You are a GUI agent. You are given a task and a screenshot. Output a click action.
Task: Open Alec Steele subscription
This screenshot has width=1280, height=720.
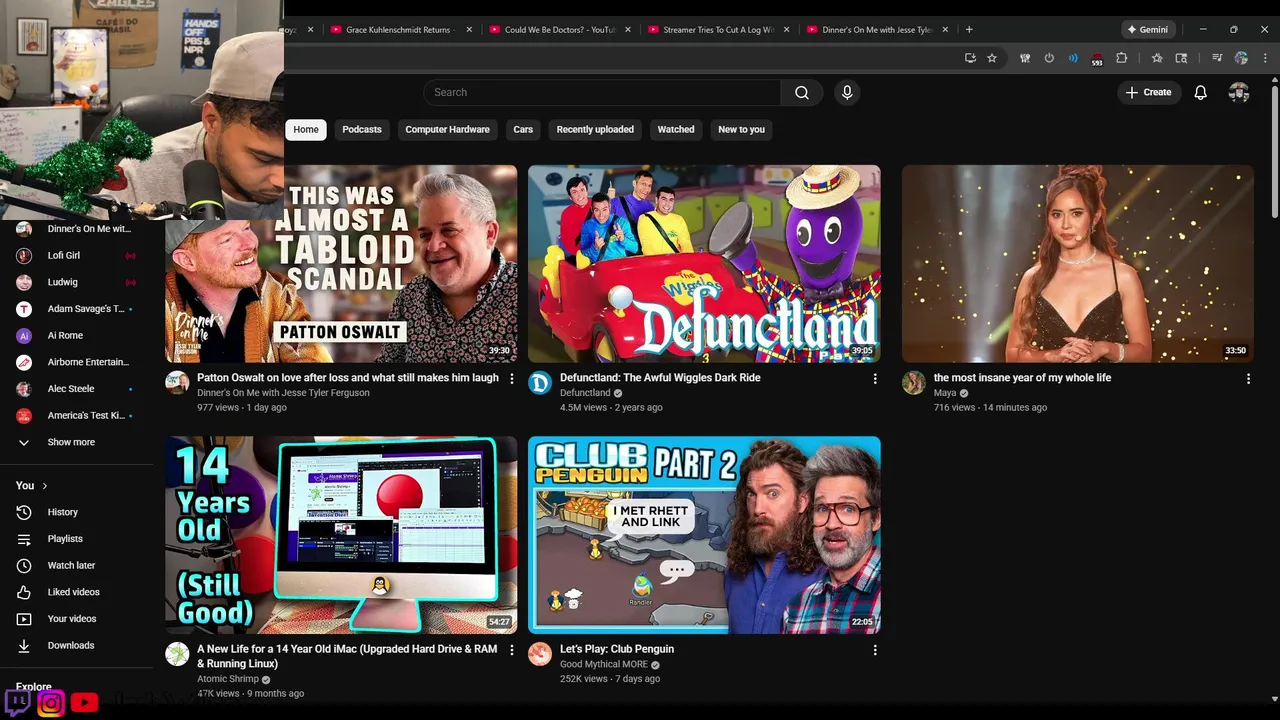click(77, 389)
